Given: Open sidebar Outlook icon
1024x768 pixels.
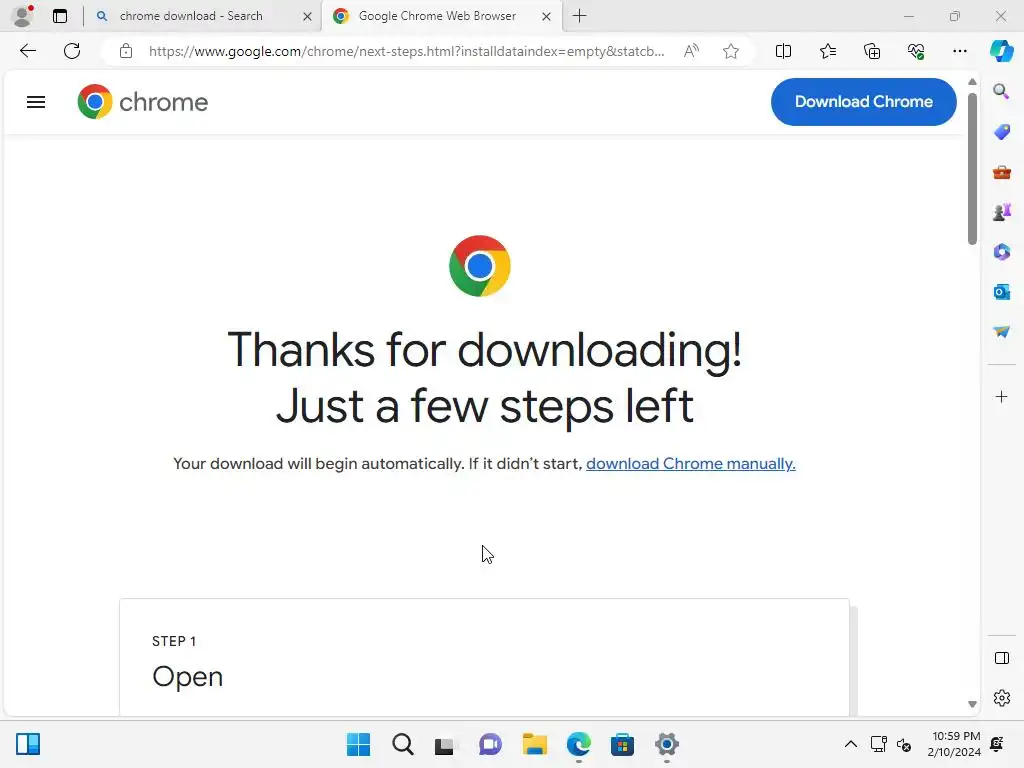Looking at the screenshot, I should [x=1001, y=292].
